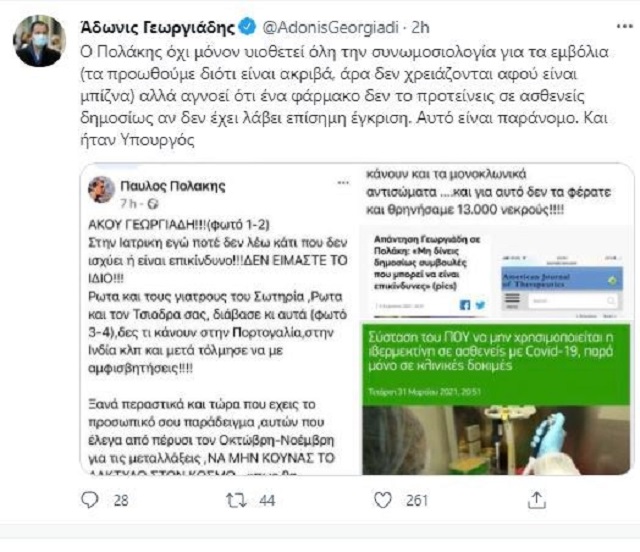Open the American Journal of Therapeutics thumbnail
640x552 pixels.
(x=562, y=286)
